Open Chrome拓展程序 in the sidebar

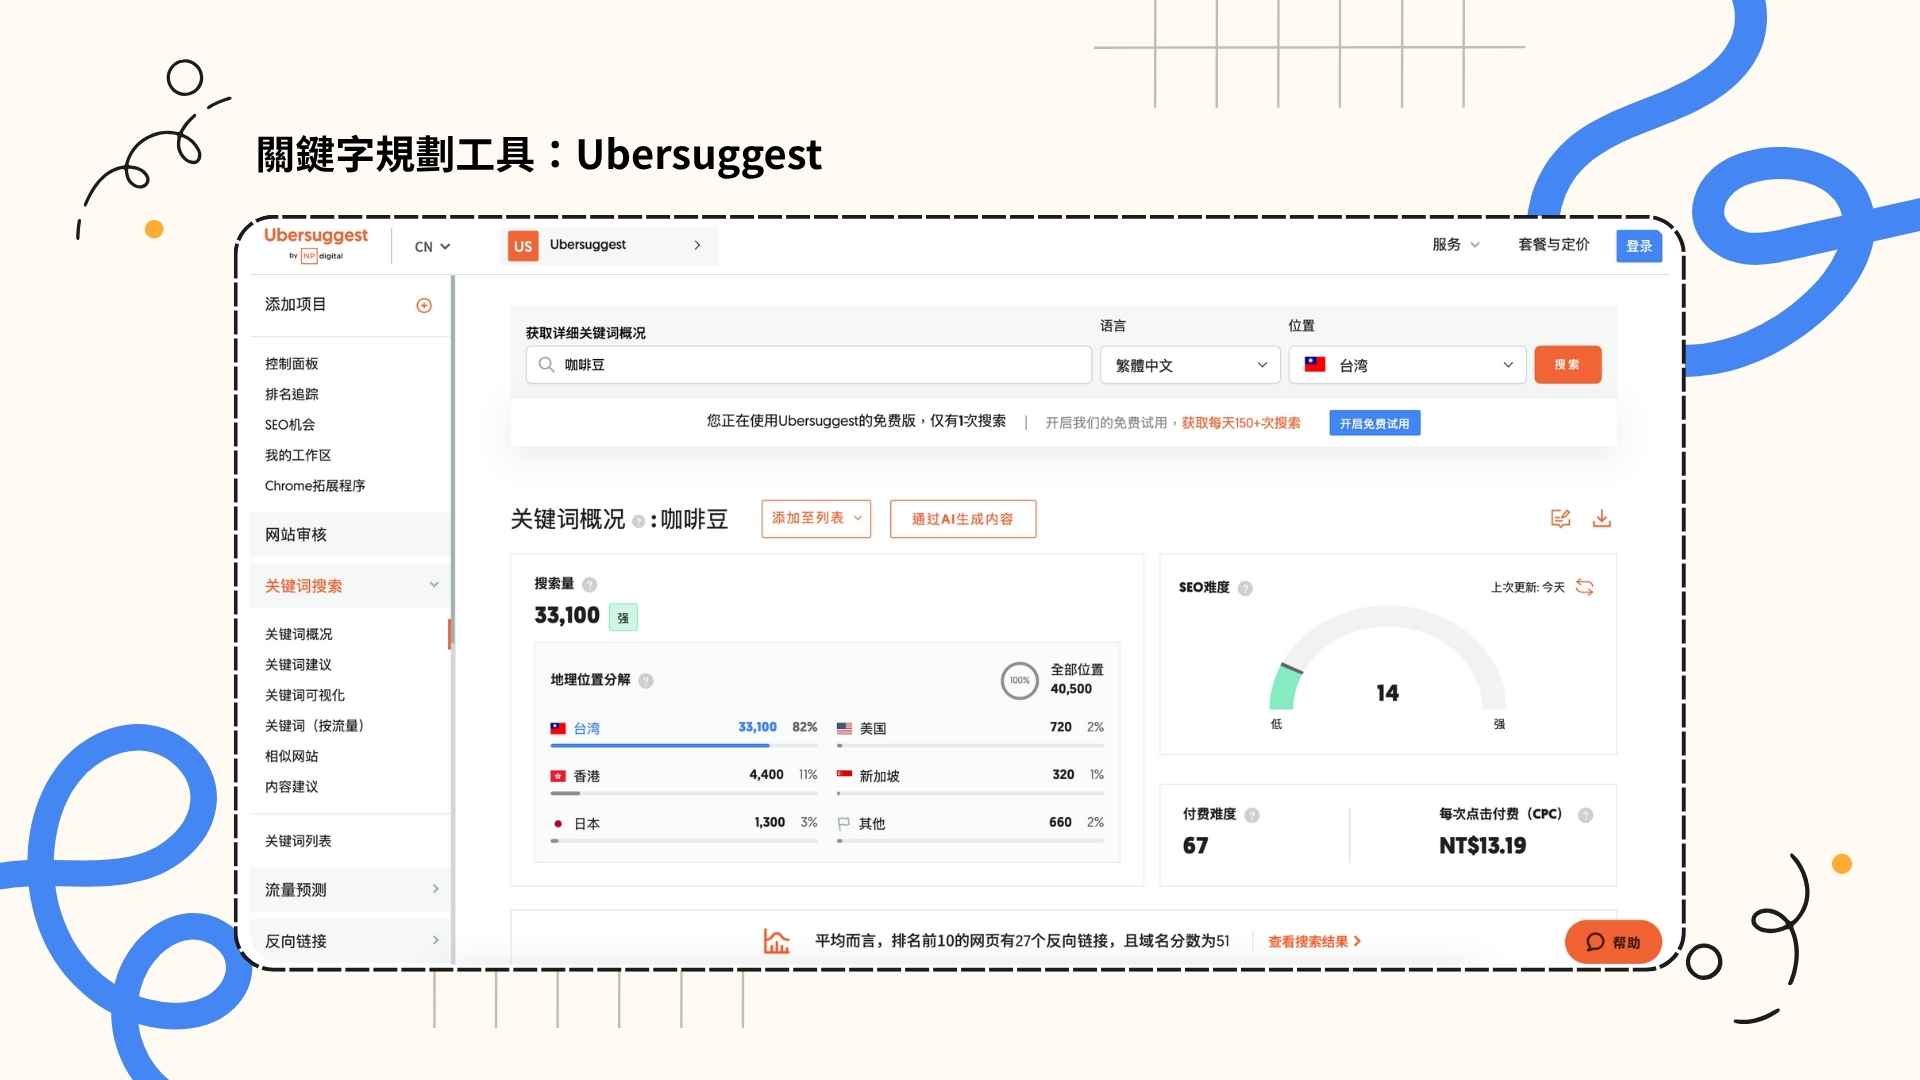tap(315, 486)
